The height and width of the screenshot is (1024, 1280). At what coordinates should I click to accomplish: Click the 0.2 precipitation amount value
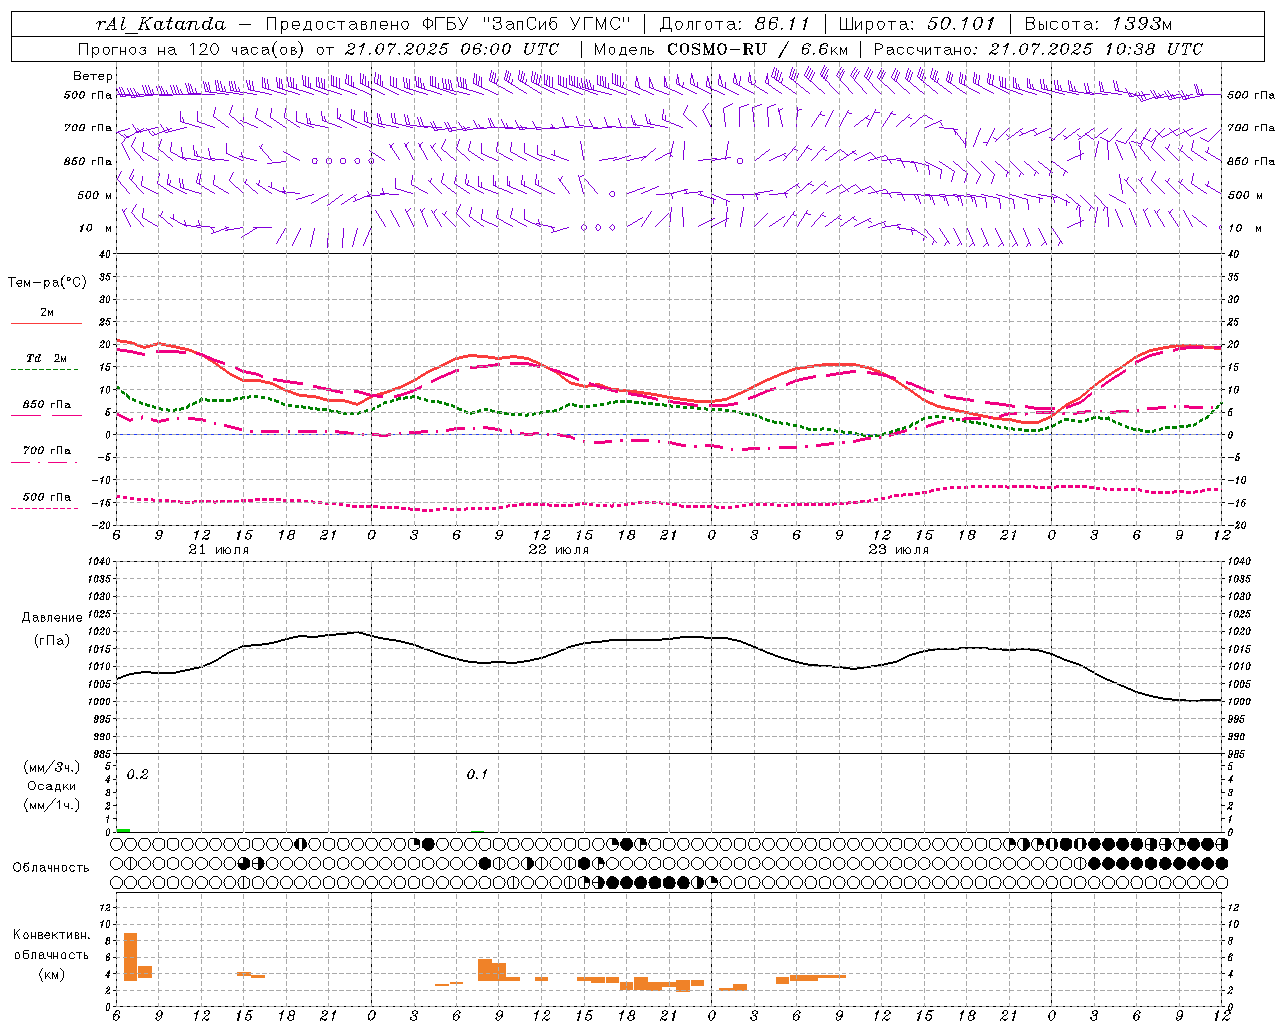(137, 775)
